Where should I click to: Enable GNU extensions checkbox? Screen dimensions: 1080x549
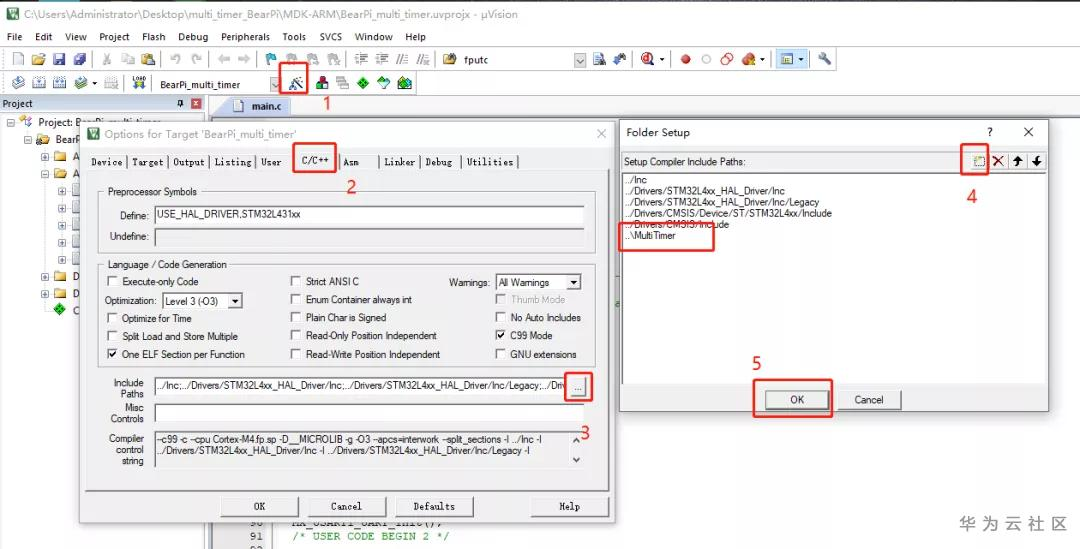tap(501, 354)
